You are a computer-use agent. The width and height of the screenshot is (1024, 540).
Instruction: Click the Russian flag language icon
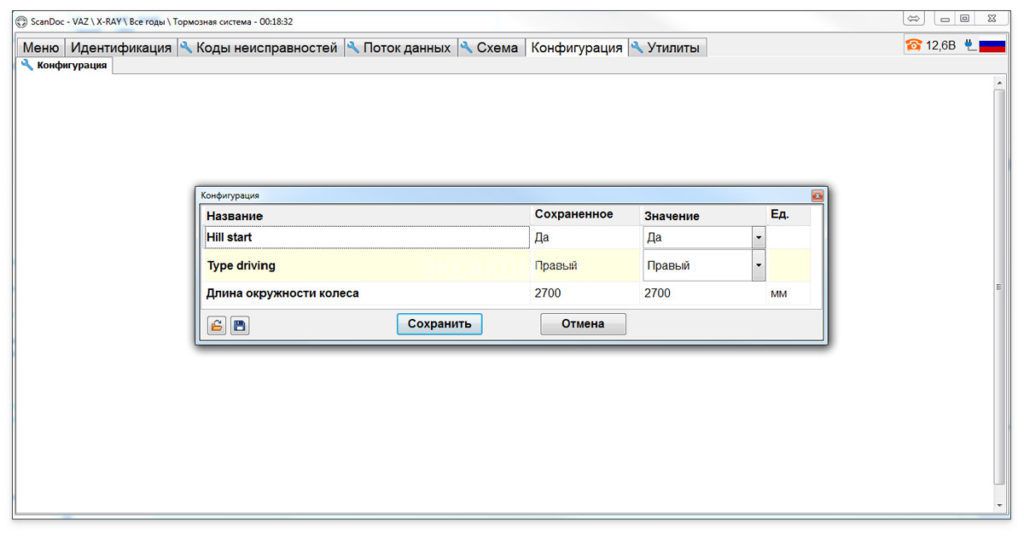tap(992, 45)
